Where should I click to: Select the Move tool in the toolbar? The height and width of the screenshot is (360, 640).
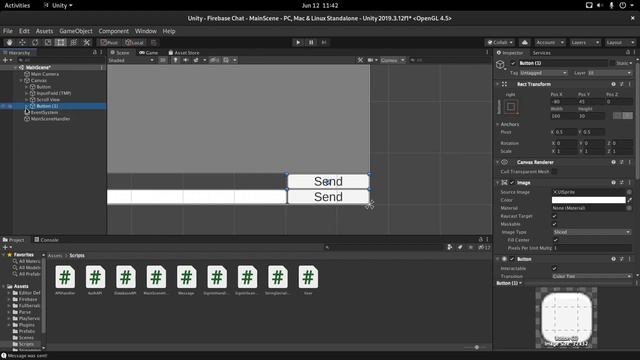(22, 42)
